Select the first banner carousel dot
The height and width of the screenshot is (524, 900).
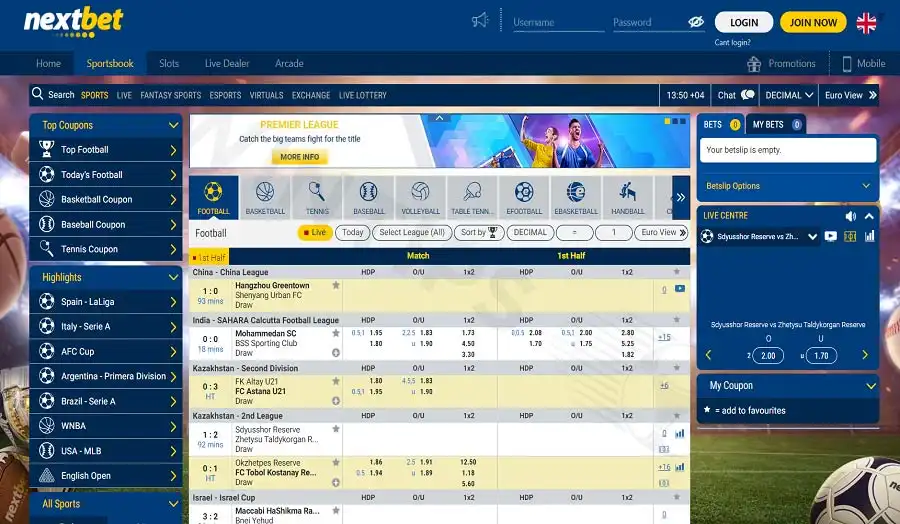click(667, 121)
